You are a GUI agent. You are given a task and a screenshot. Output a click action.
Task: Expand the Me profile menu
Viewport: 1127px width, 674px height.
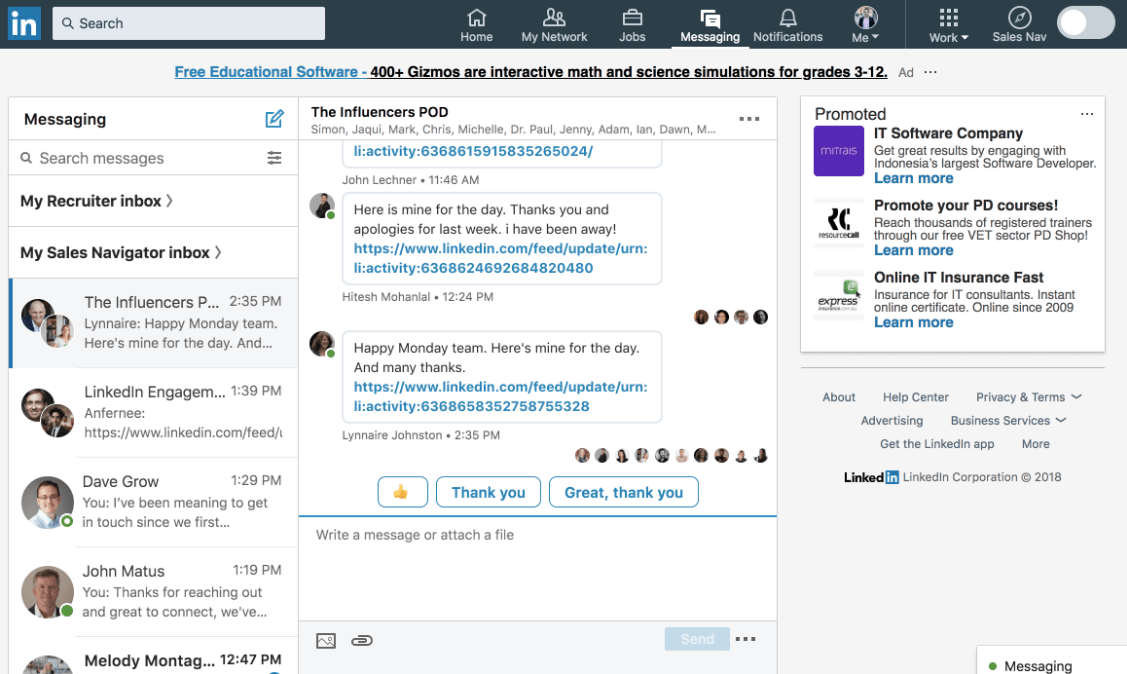point(865,25)
